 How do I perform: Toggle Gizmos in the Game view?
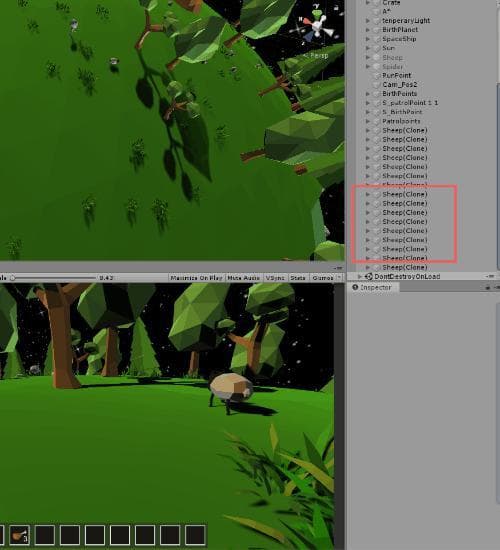322,278
